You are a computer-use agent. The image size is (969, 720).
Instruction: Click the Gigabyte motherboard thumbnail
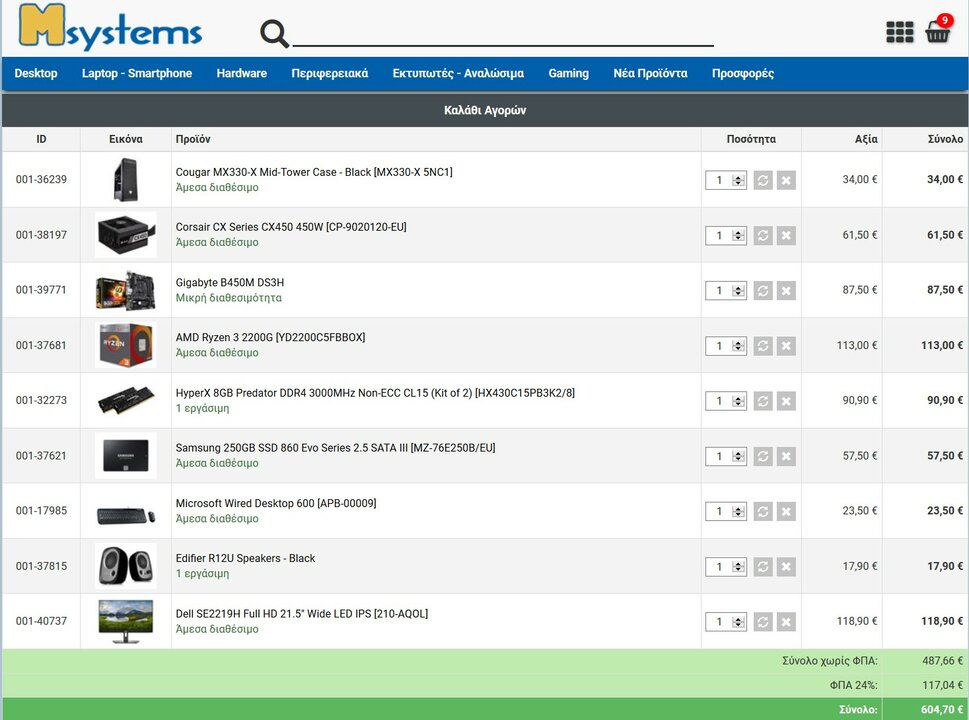click(x=125, y=290)
